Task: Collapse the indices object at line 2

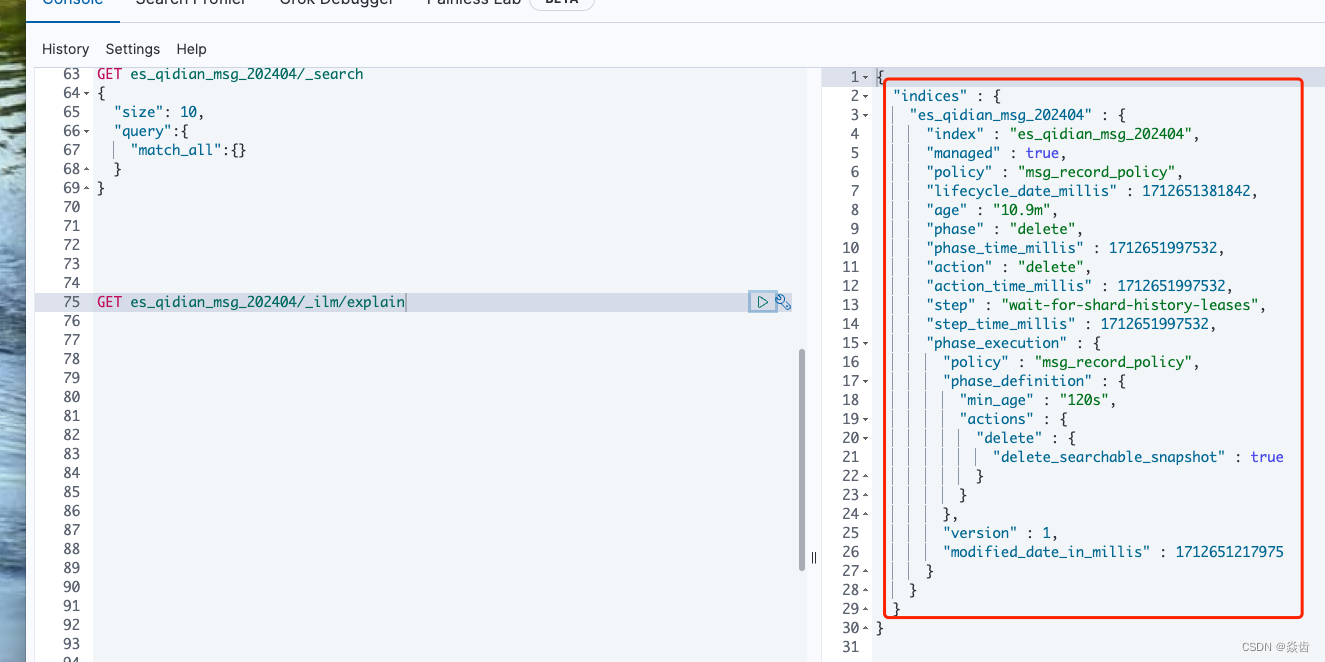Action: tap(863, 95)
